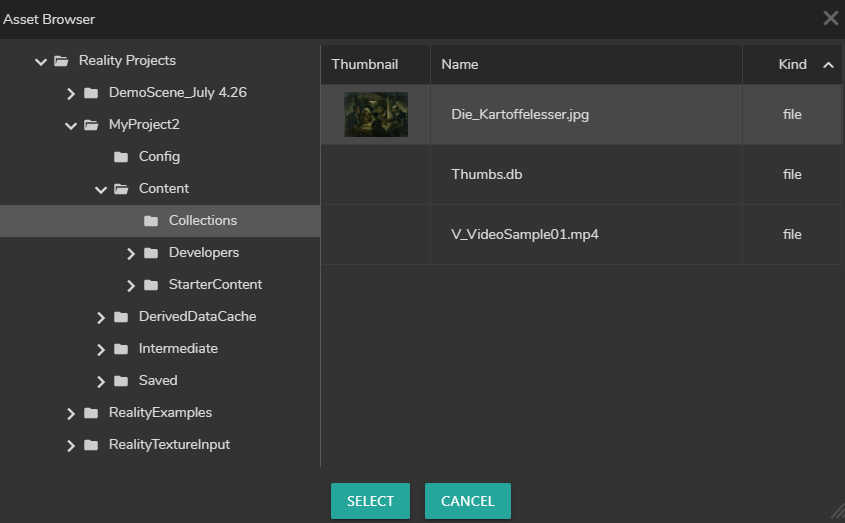Click the StarterContent folder icon
This screenshot has height=523, width=845.
(151, 285)
